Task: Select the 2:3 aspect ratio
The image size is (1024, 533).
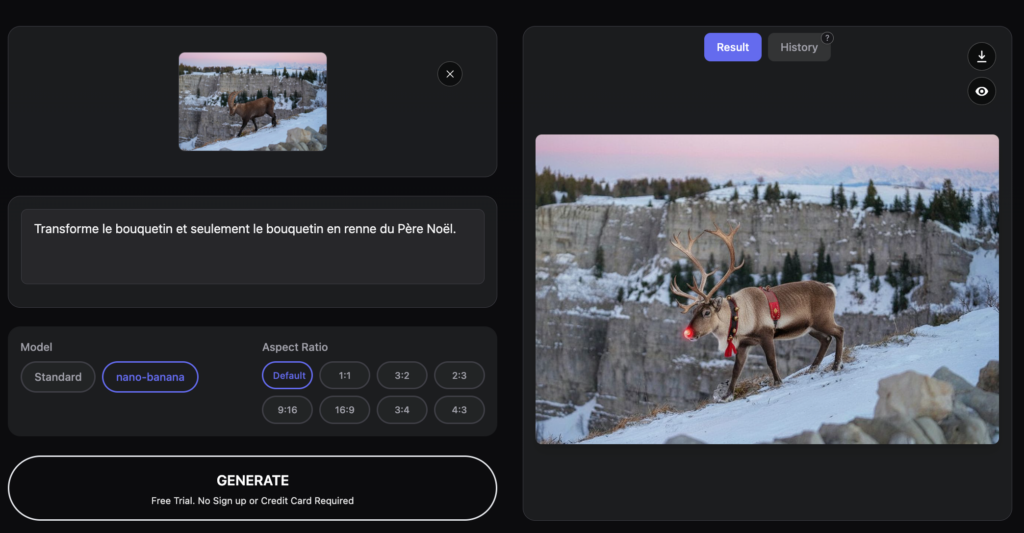Action: (459, 376)
